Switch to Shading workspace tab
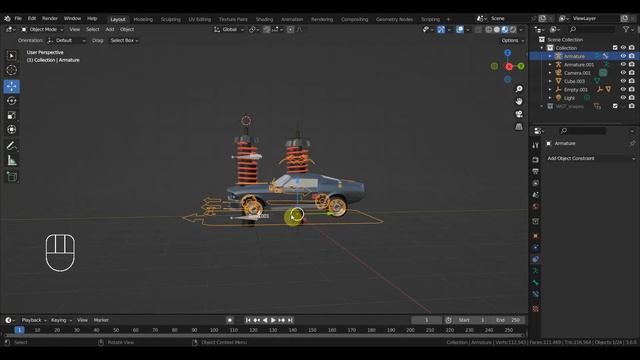This screenshot has width=640, height=360. [264, 19]
